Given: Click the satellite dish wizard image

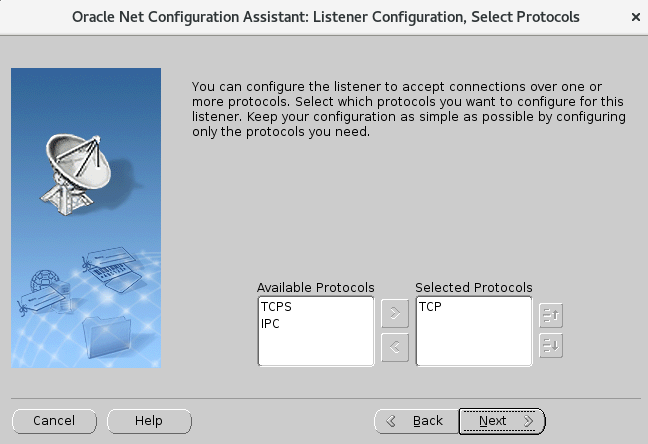Looking at the screenshot, I should click(86, 218).
